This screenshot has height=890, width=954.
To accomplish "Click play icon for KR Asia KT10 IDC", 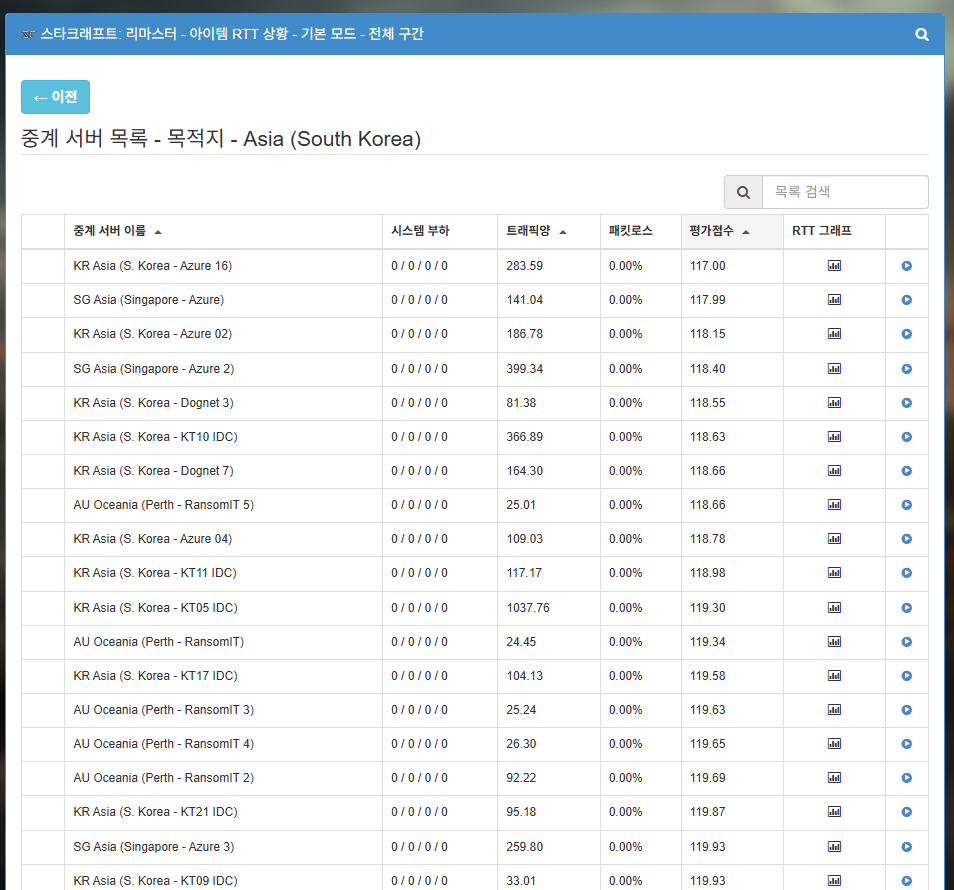I will [x=907, y=437].
